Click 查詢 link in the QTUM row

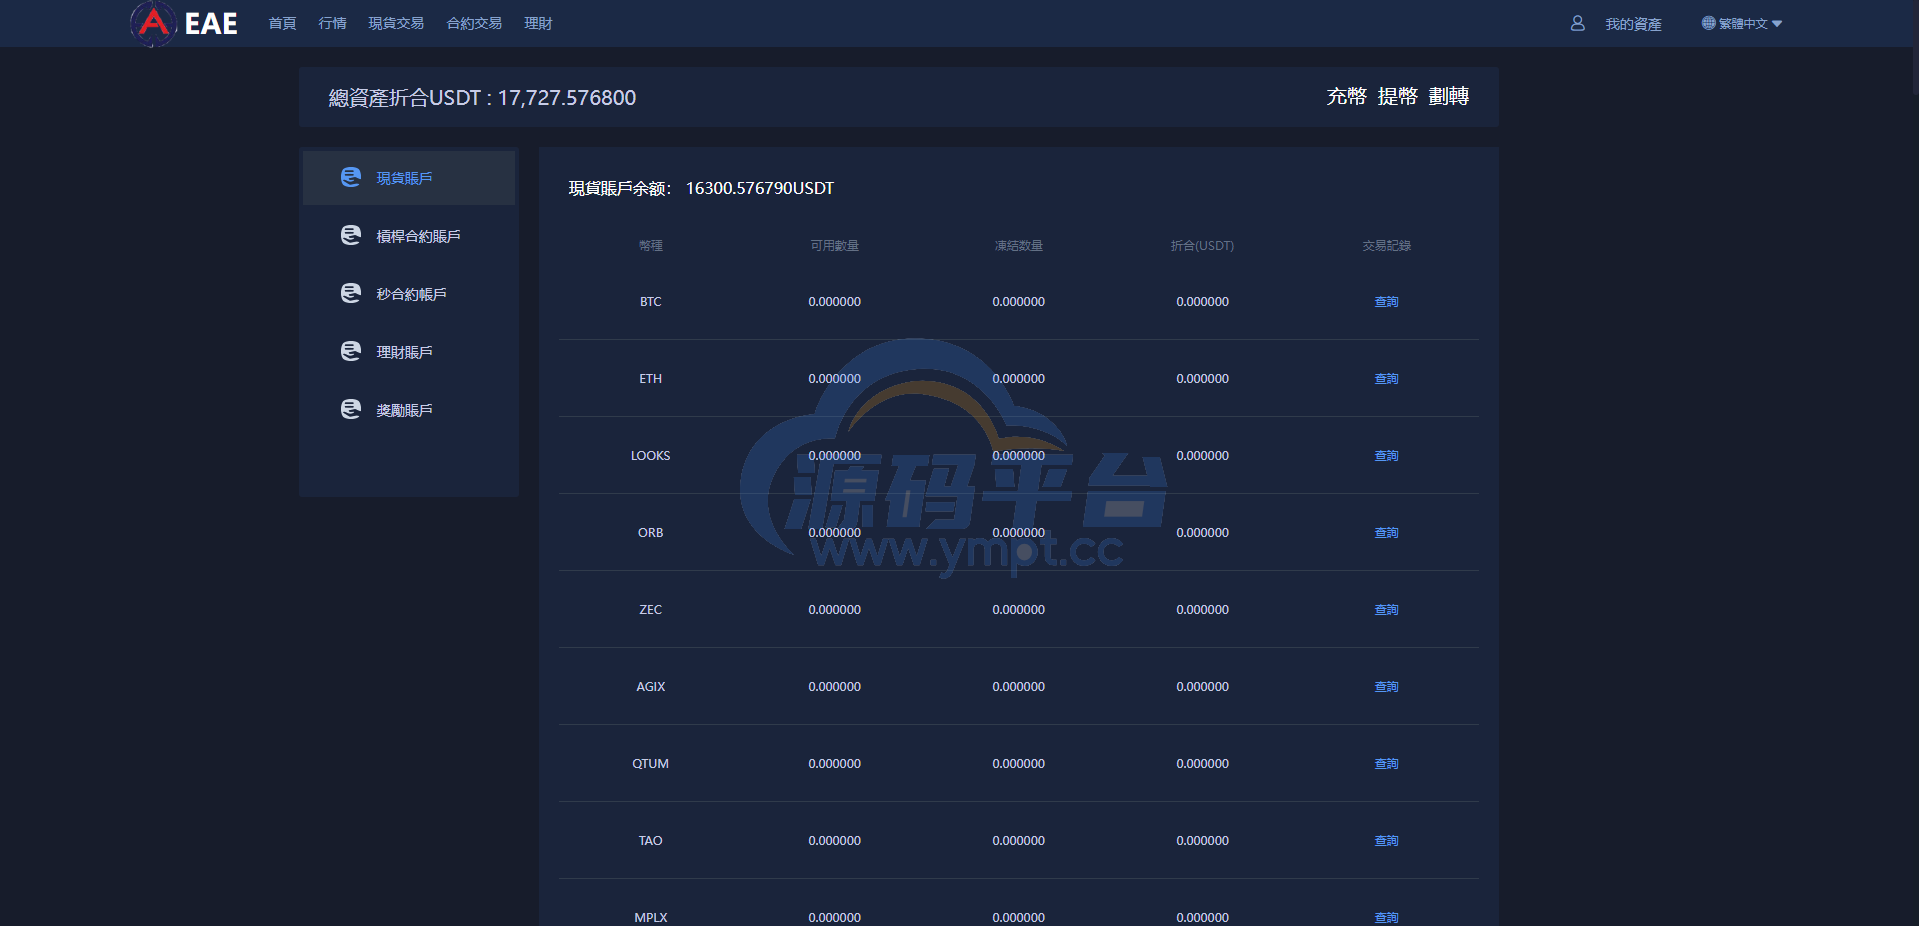(x=1386, y=764)
